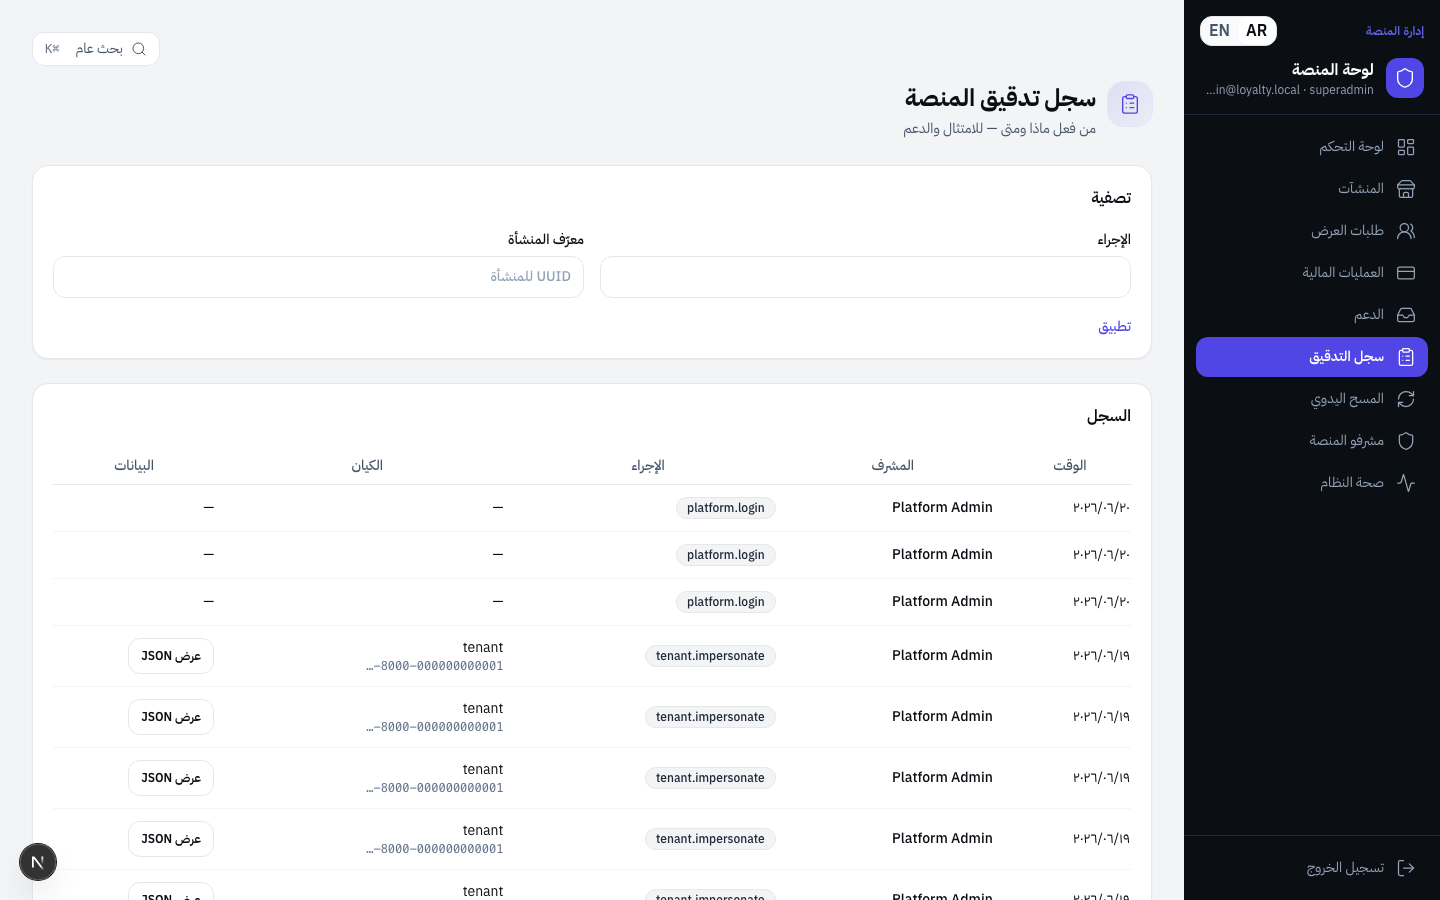Open لوحة التحكم menu item
The height and width of the screenshot is (900, 1440).
[x=1312, y=147]
